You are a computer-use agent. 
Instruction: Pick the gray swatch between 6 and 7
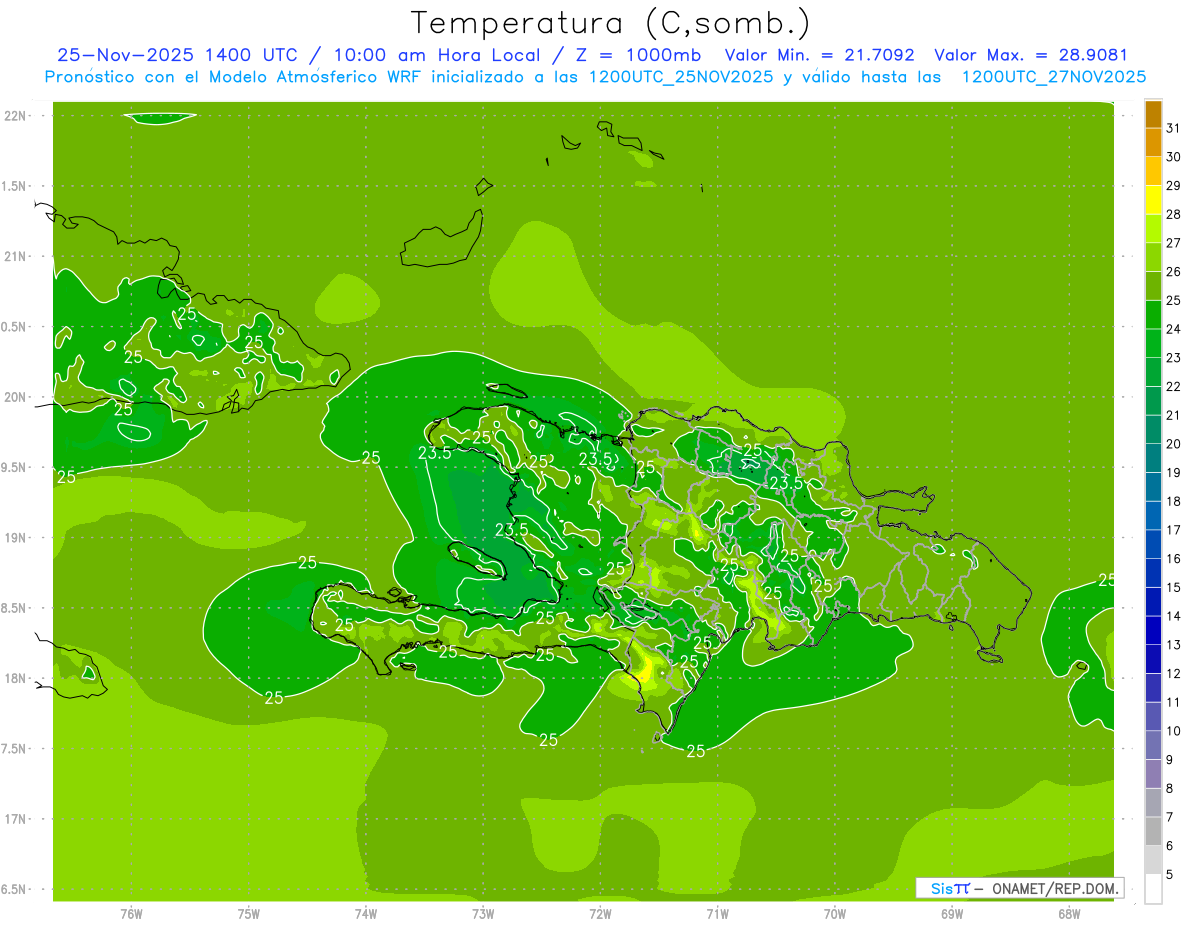(x=1153, y=831)
